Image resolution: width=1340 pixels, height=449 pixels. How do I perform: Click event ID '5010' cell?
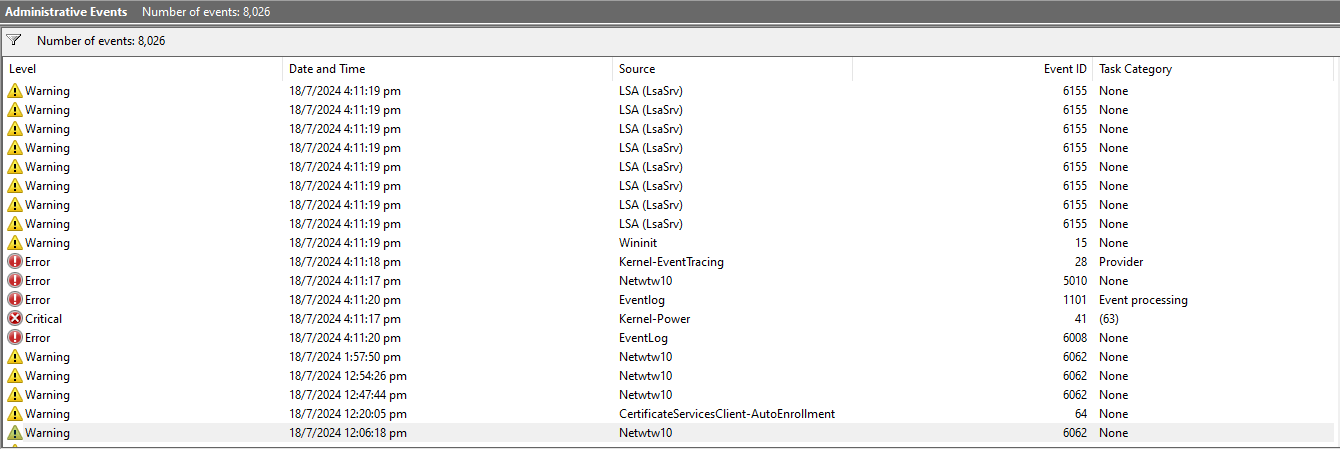coord(1074,281)
